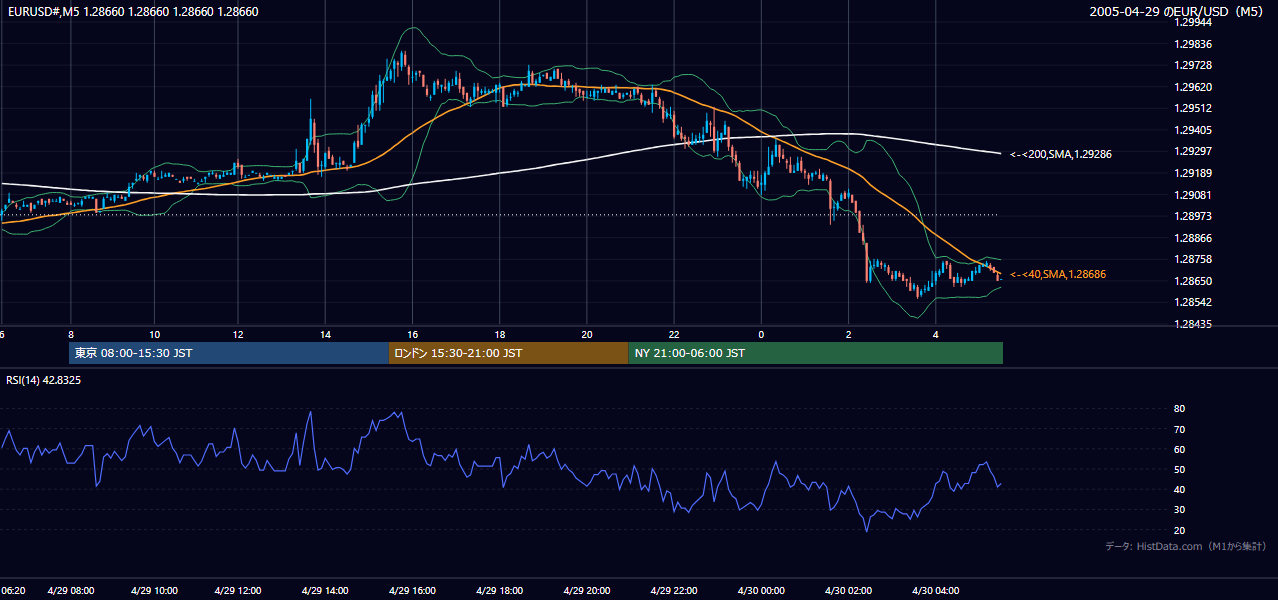Click the RSI scale level 70

[1179, 429]
